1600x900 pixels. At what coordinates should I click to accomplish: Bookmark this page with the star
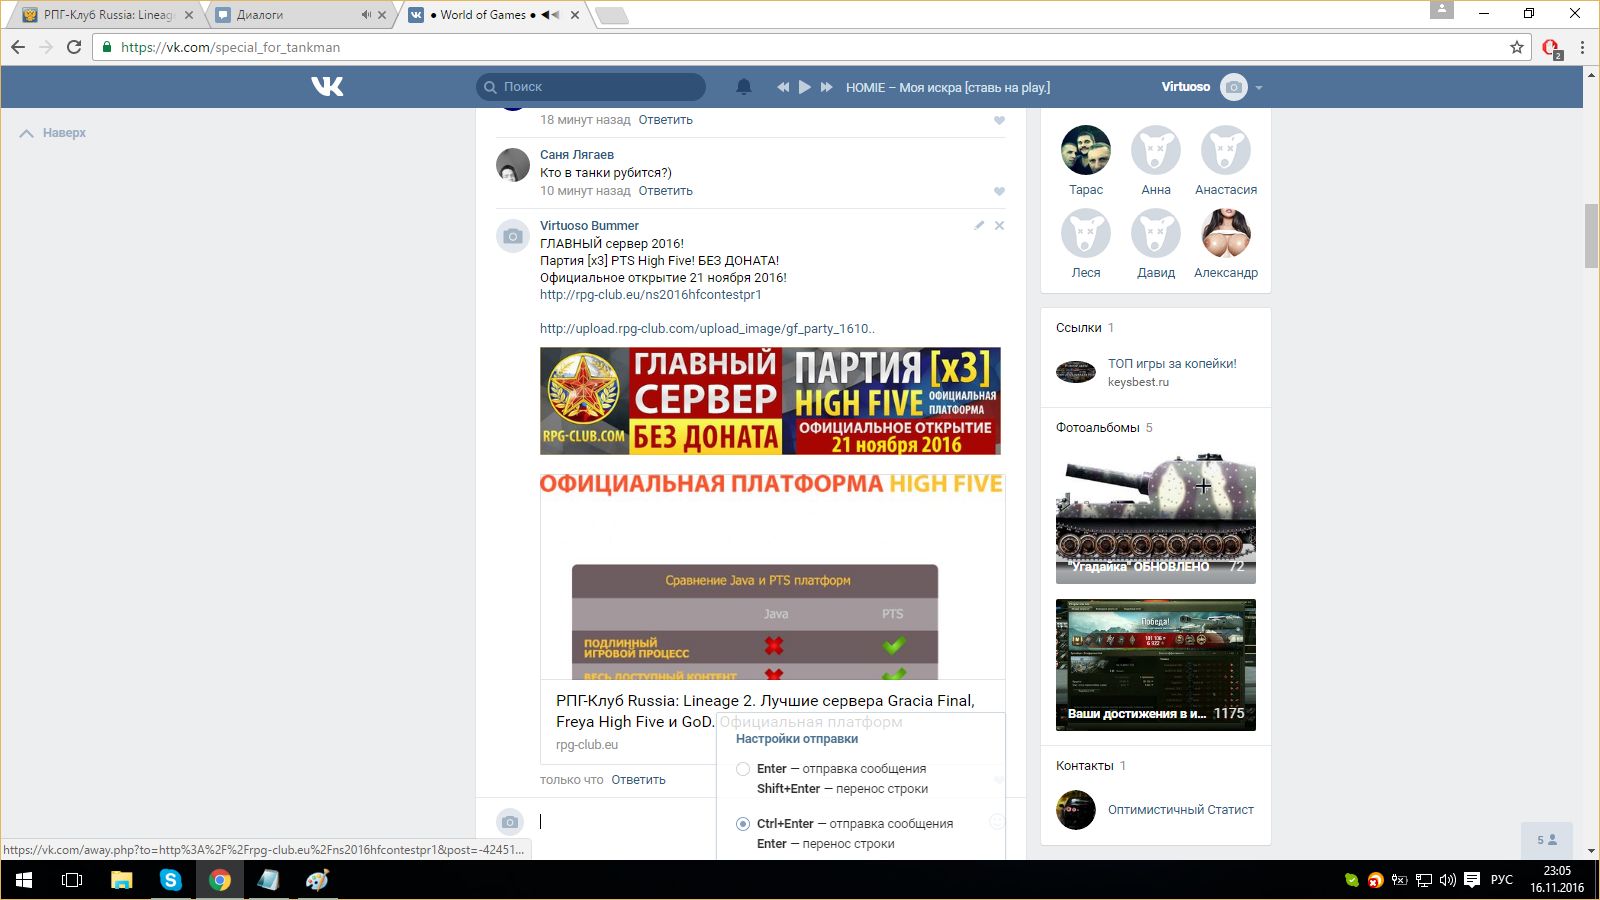(x=1517, y=47)
